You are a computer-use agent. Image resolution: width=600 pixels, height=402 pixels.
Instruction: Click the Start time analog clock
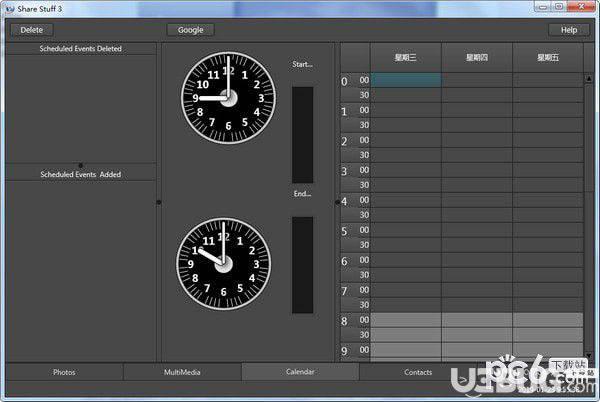coord(228,98)
